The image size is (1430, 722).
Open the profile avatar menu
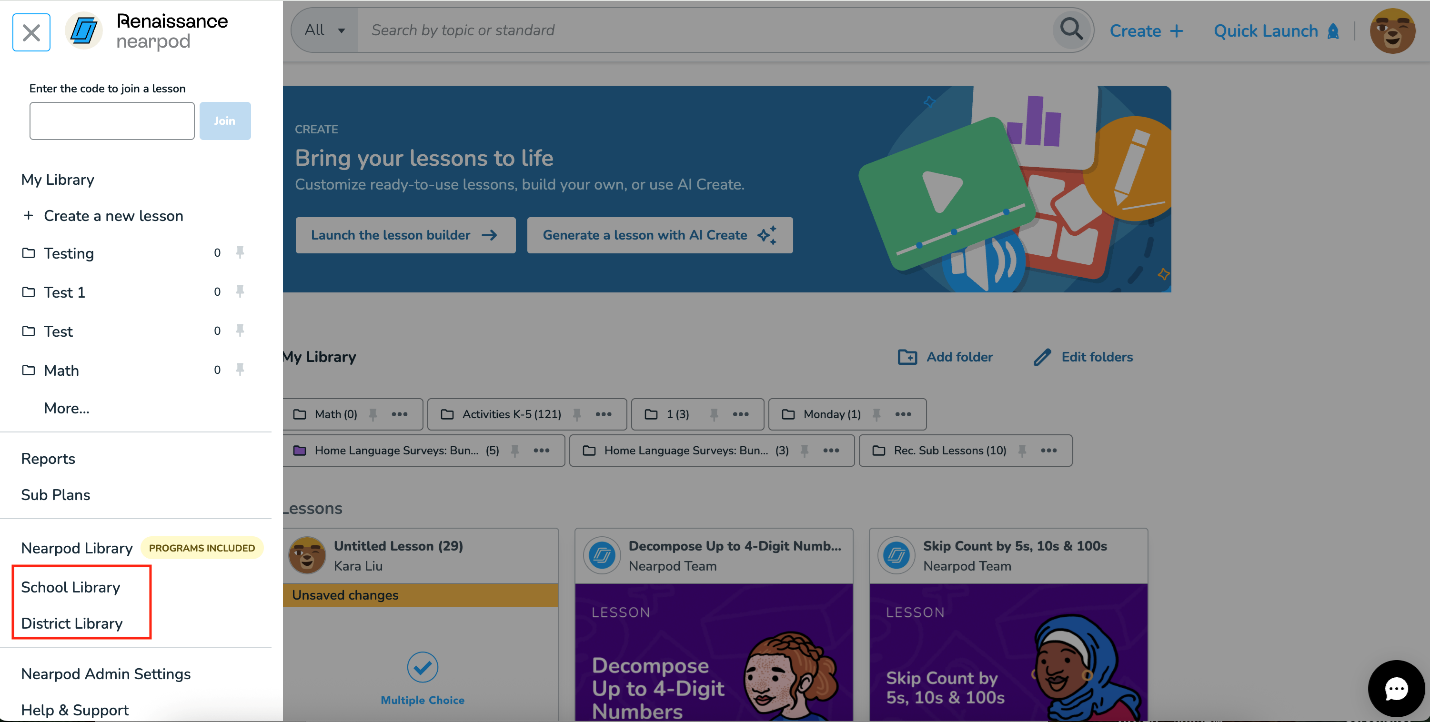pos(1392,31)
